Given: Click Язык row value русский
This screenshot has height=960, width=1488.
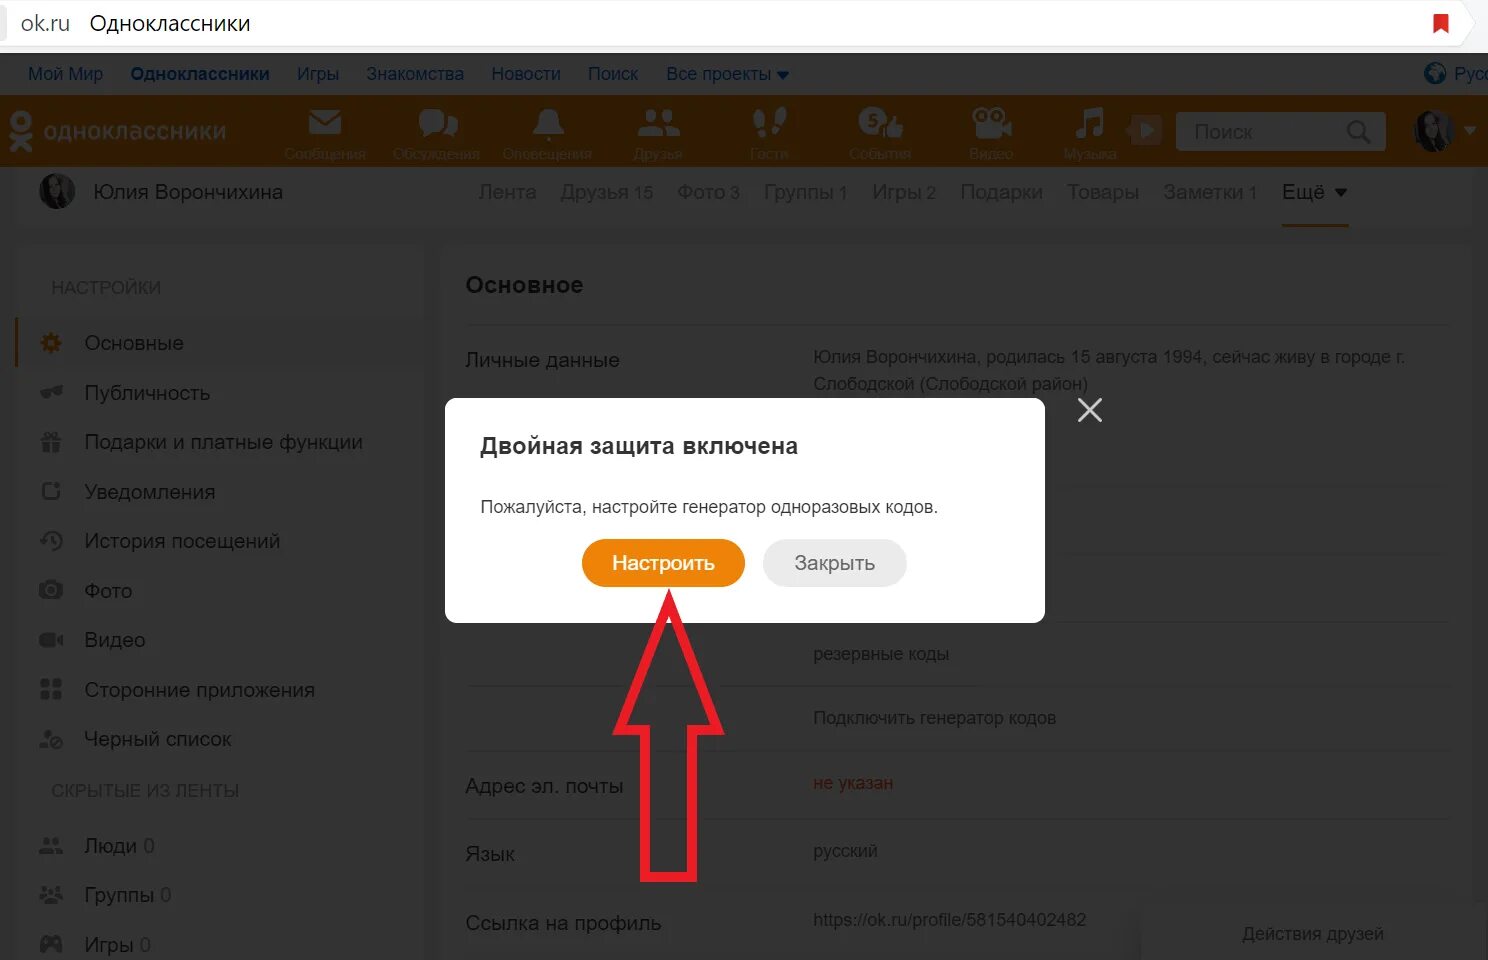Looking at the screenshot, I should tap(845, 851).
